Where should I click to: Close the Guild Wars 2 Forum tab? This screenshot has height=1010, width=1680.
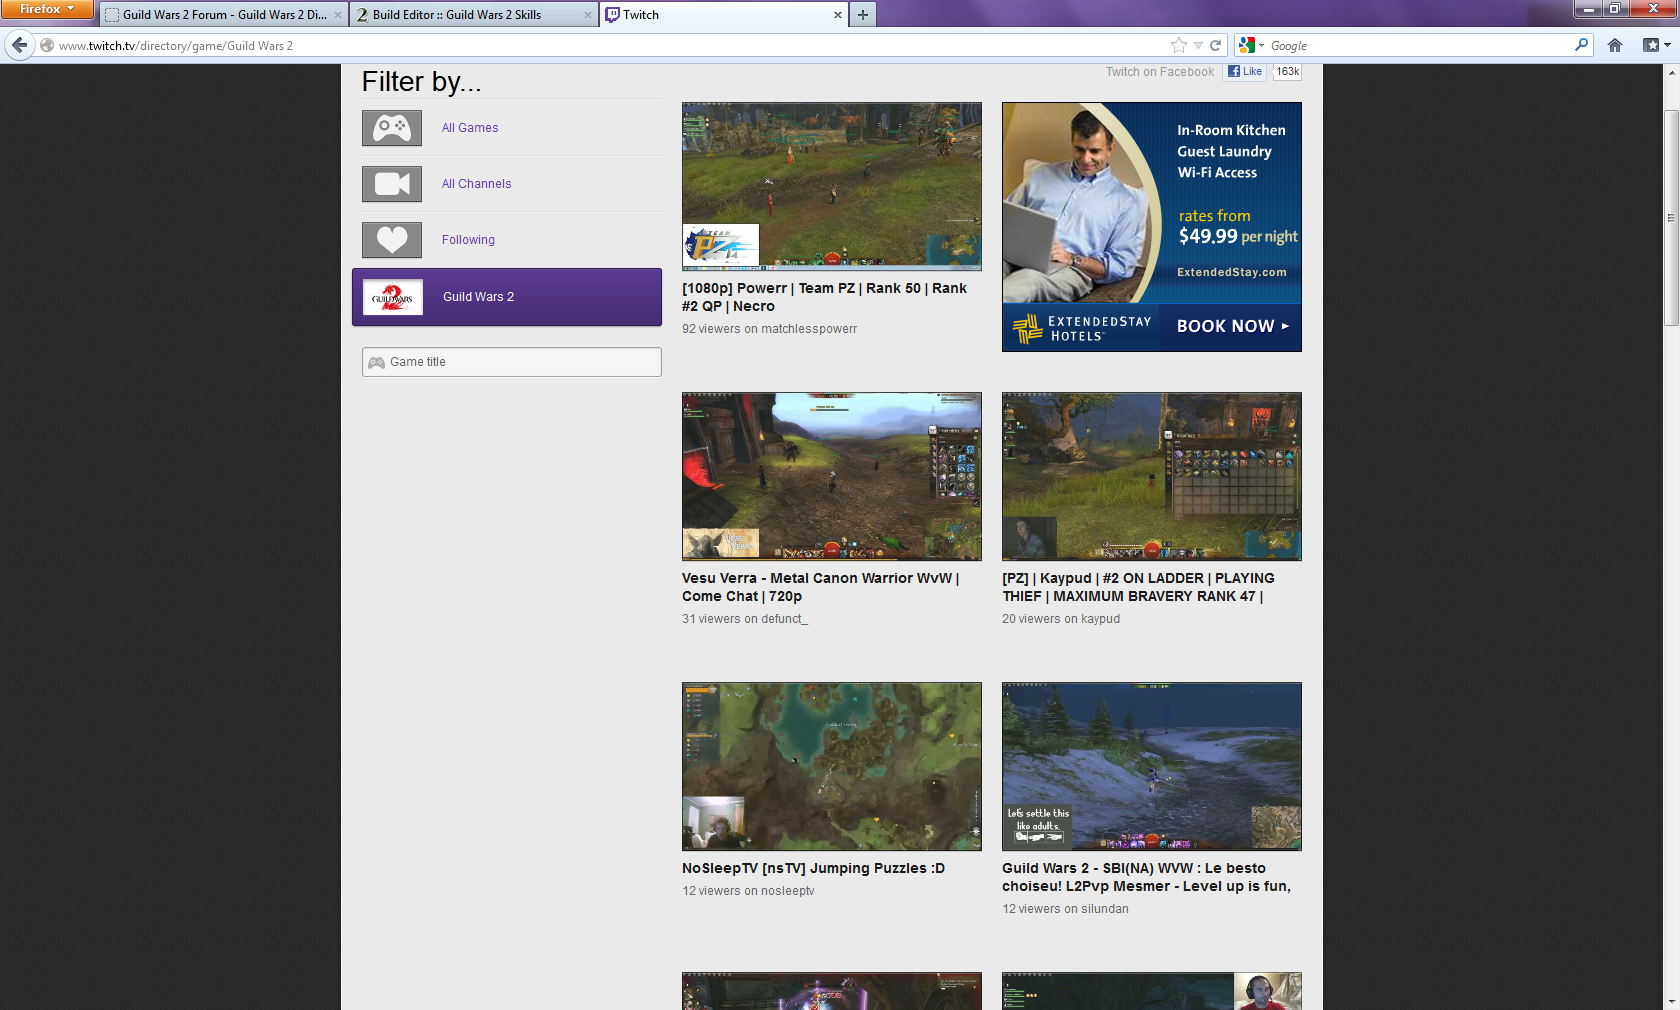[338, 15]
